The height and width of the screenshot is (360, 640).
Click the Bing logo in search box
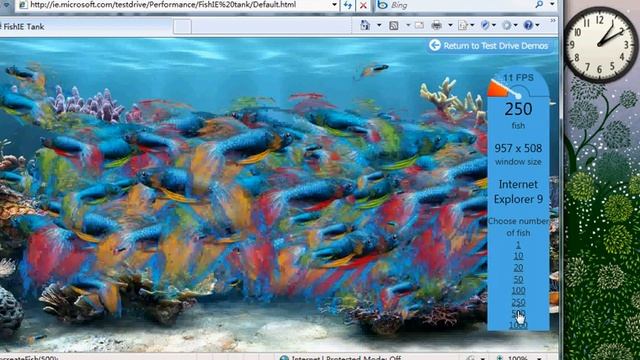(x=382, y=5)
